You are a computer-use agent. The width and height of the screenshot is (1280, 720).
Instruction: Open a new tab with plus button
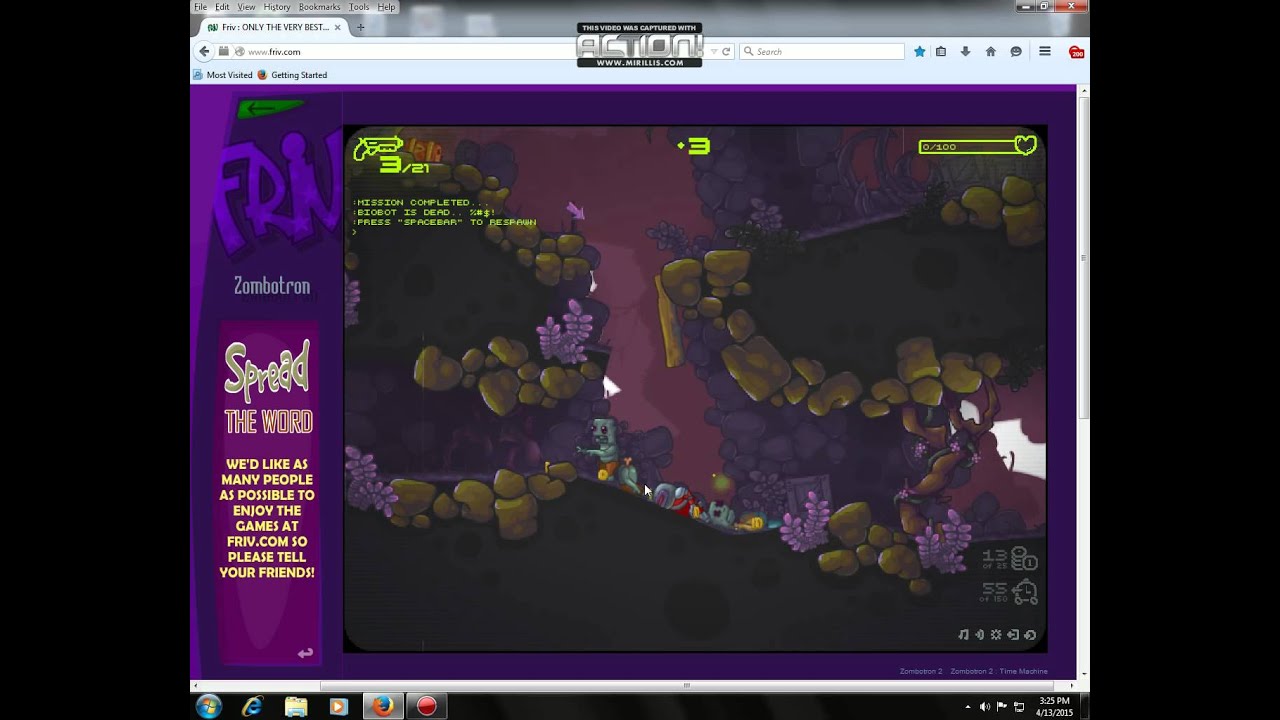(x=361, y=27)
